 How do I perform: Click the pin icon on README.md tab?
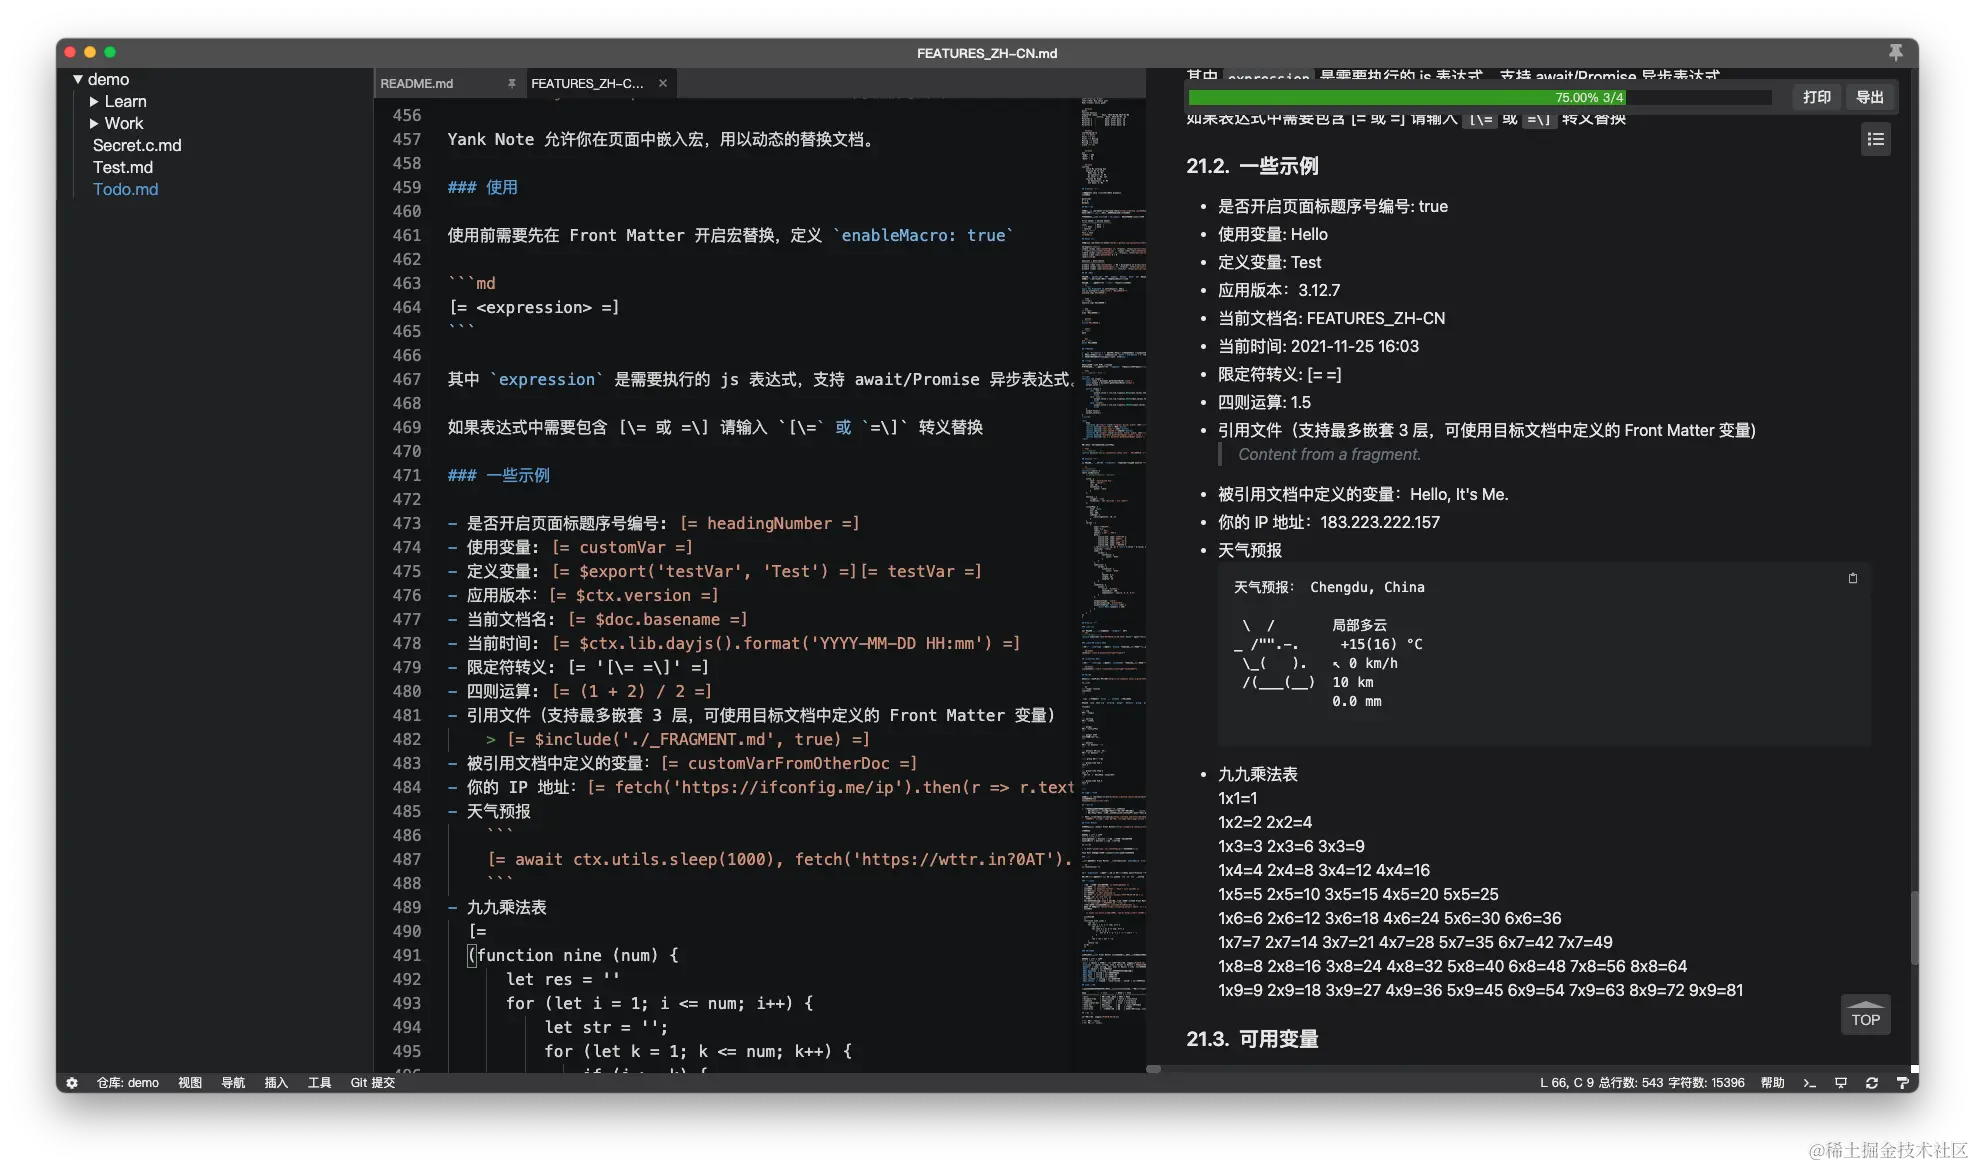[511, 83]
